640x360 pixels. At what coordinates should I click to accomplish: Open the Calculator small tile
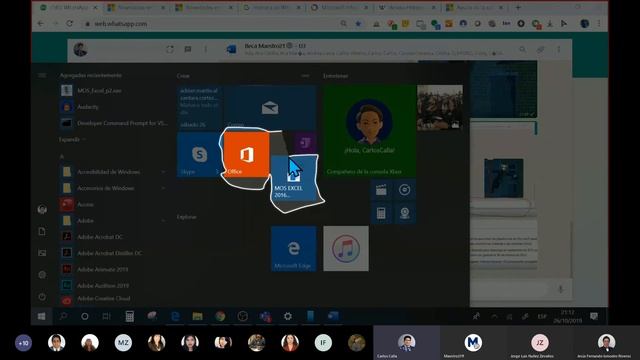pos(381,213)
